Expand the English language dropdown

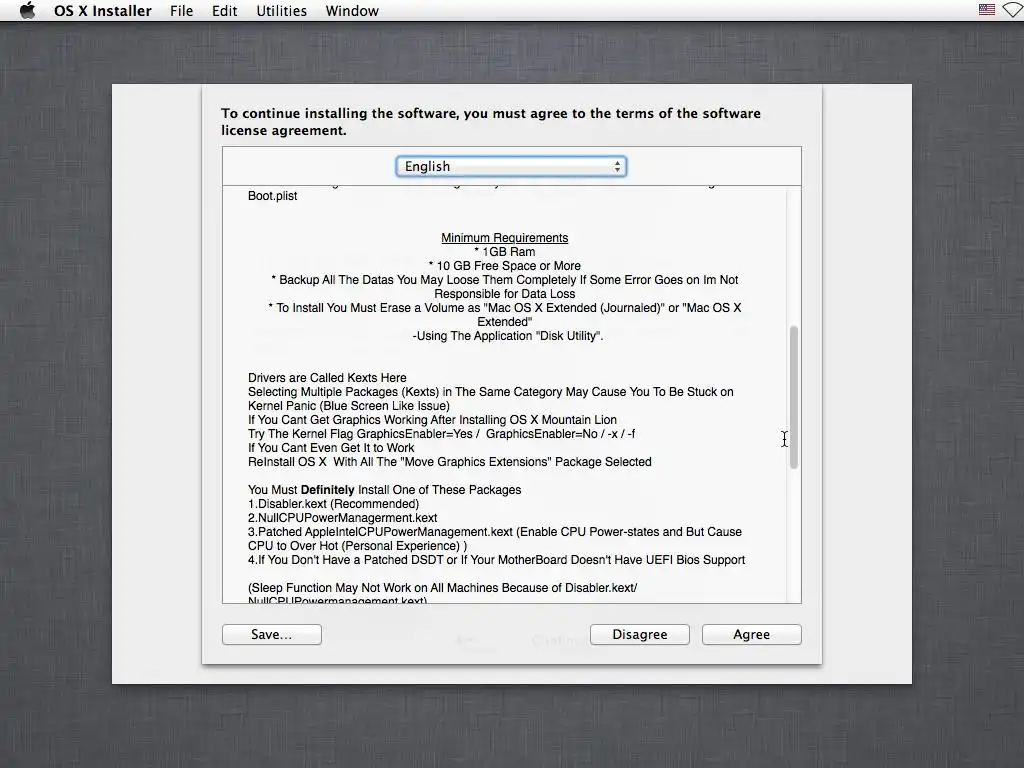(511, 167)
